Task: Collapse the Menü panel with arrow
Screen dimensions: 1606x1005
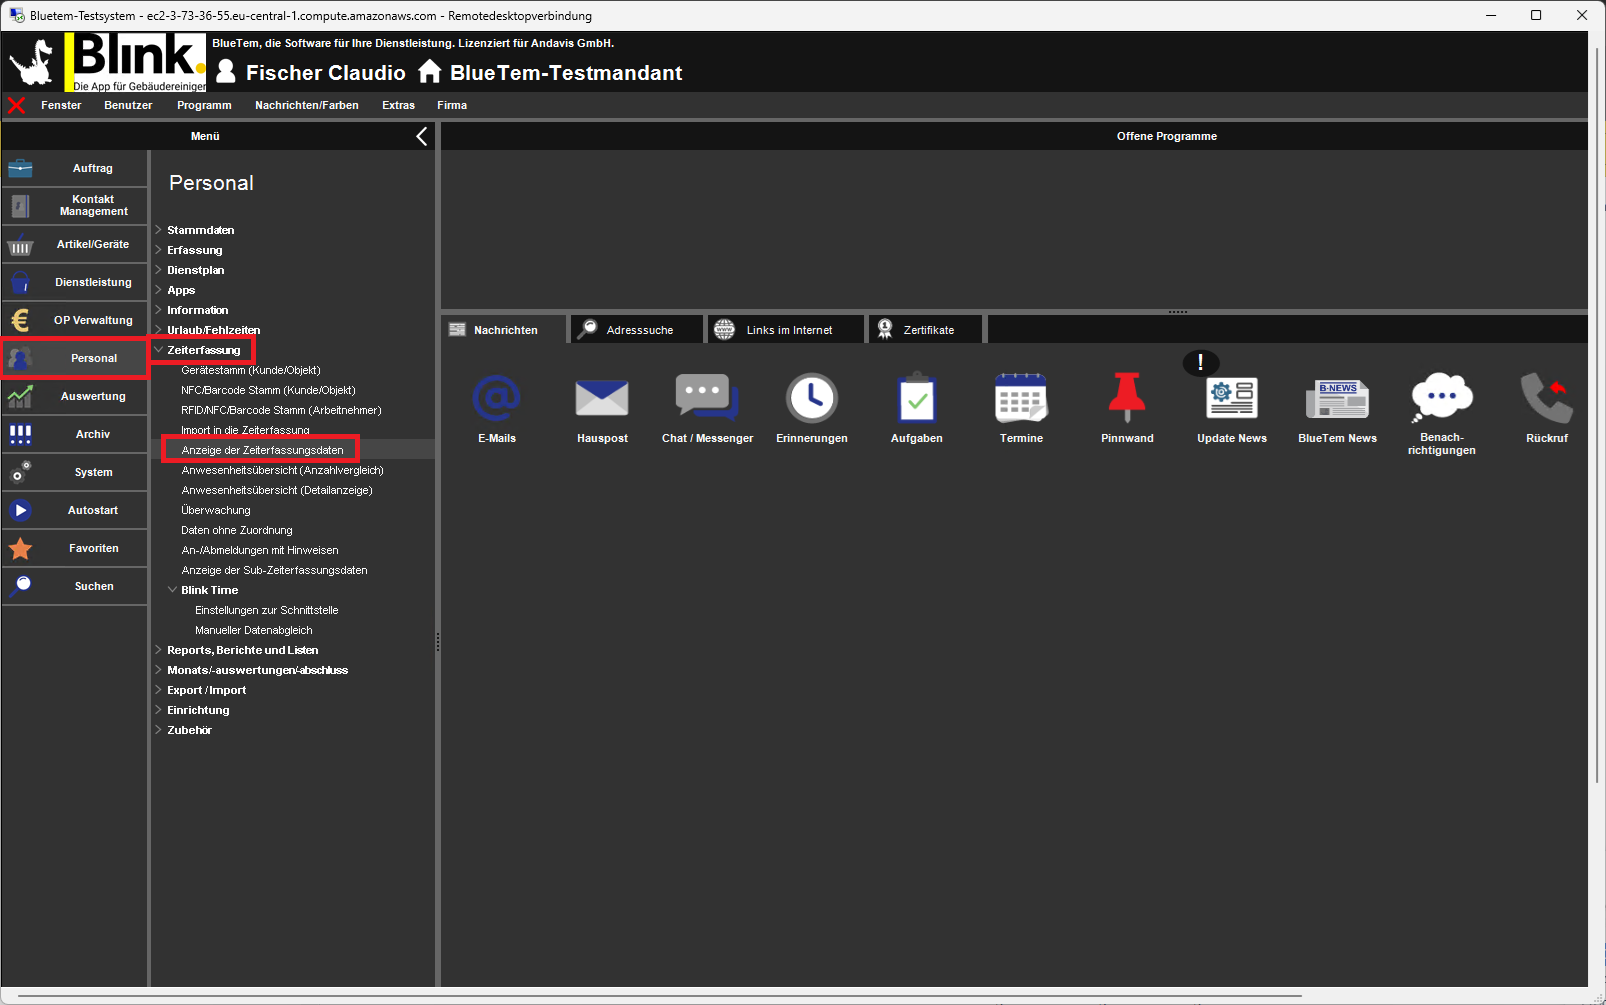Action: [422, 137]
